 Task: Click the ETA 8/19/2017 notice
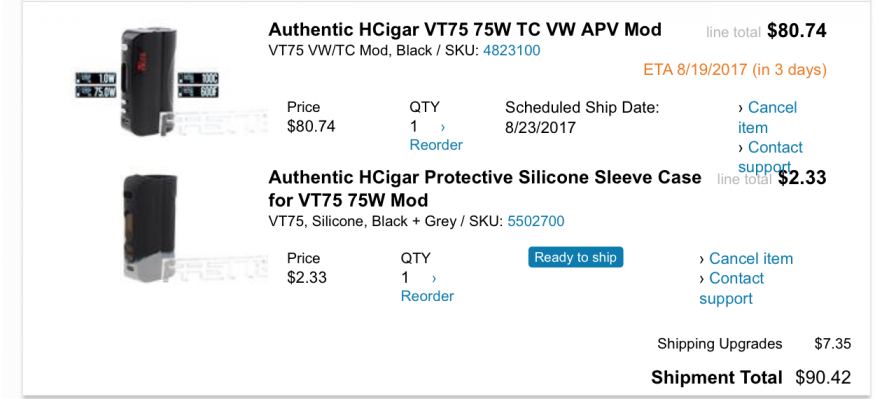coord(735,70)
